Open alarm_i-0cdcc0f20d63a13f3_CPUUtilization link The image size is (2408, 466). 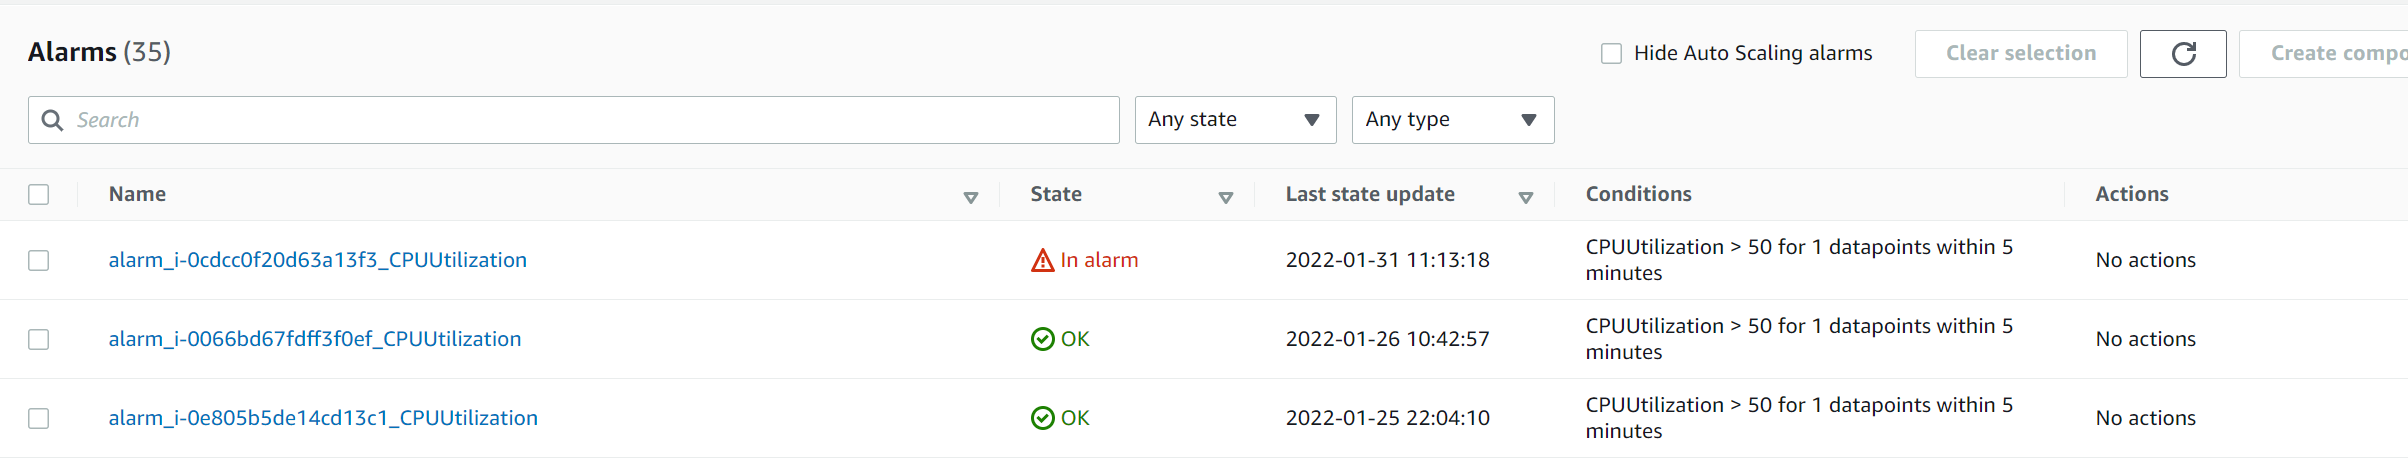tap(317, 260)
